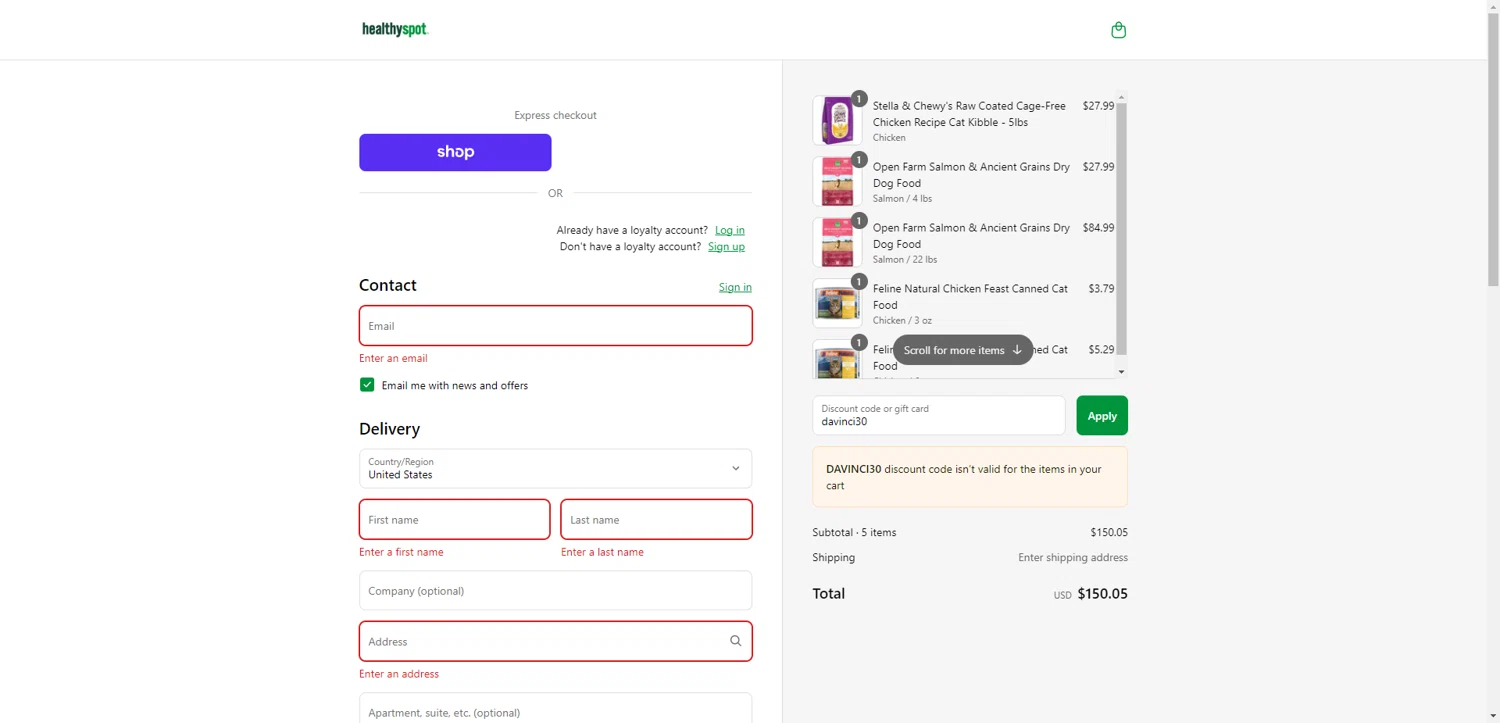Viewport: 1500px width, 723px height.
Task: Click the Scroll for more items pill
Action: [963, 350]
